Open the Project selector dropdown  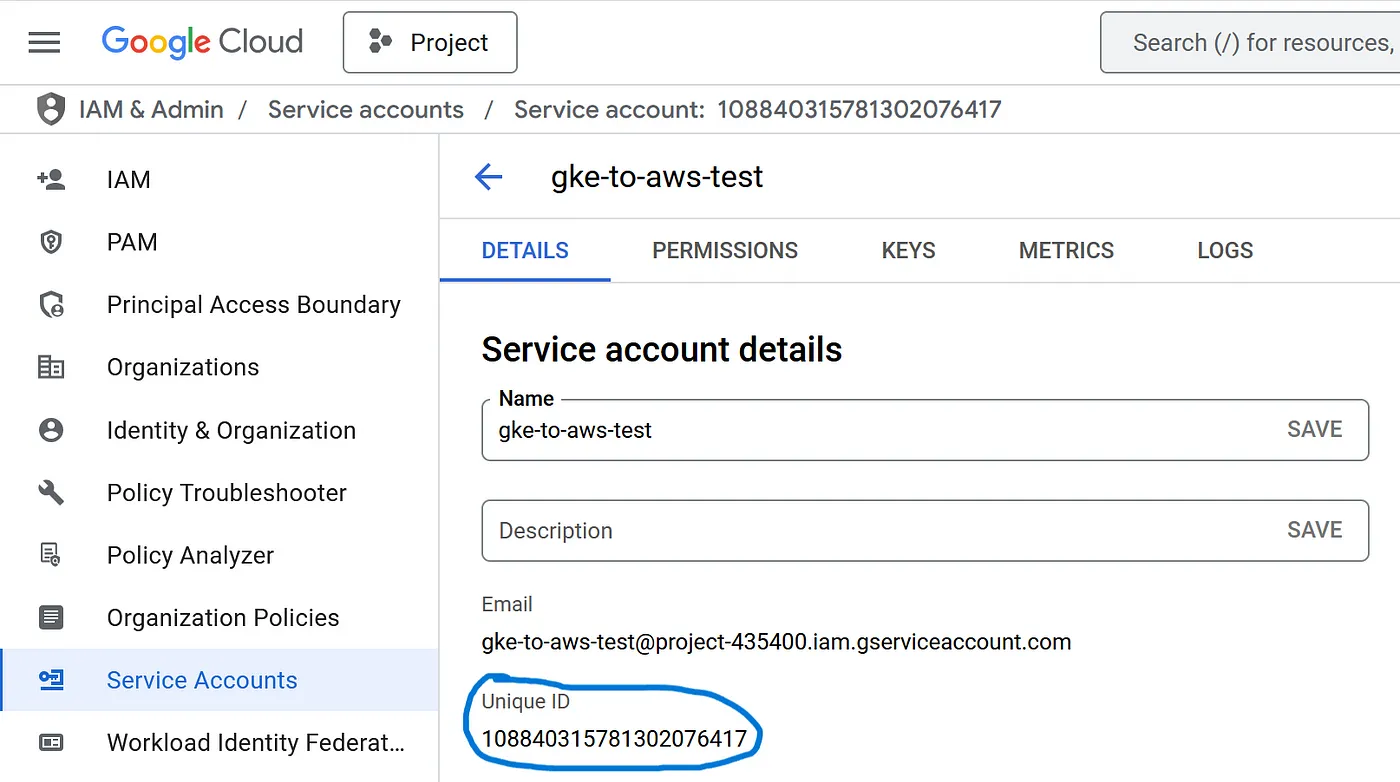click(x=430, y=43)
